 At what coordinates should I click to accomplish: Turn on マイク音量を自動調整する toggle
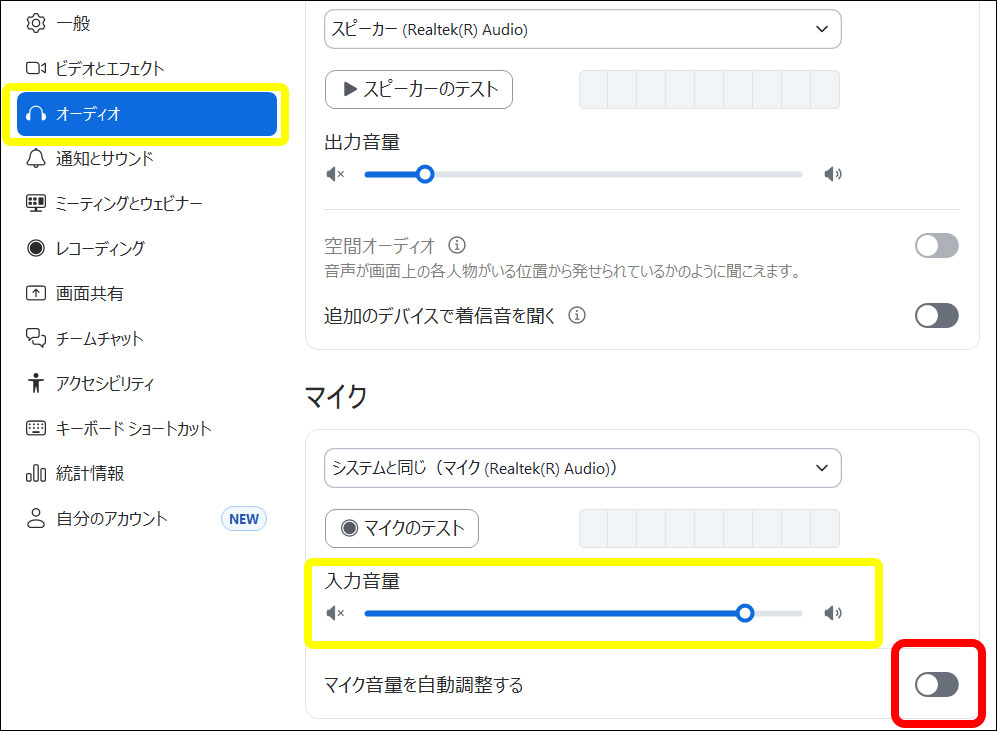point(936,684)
